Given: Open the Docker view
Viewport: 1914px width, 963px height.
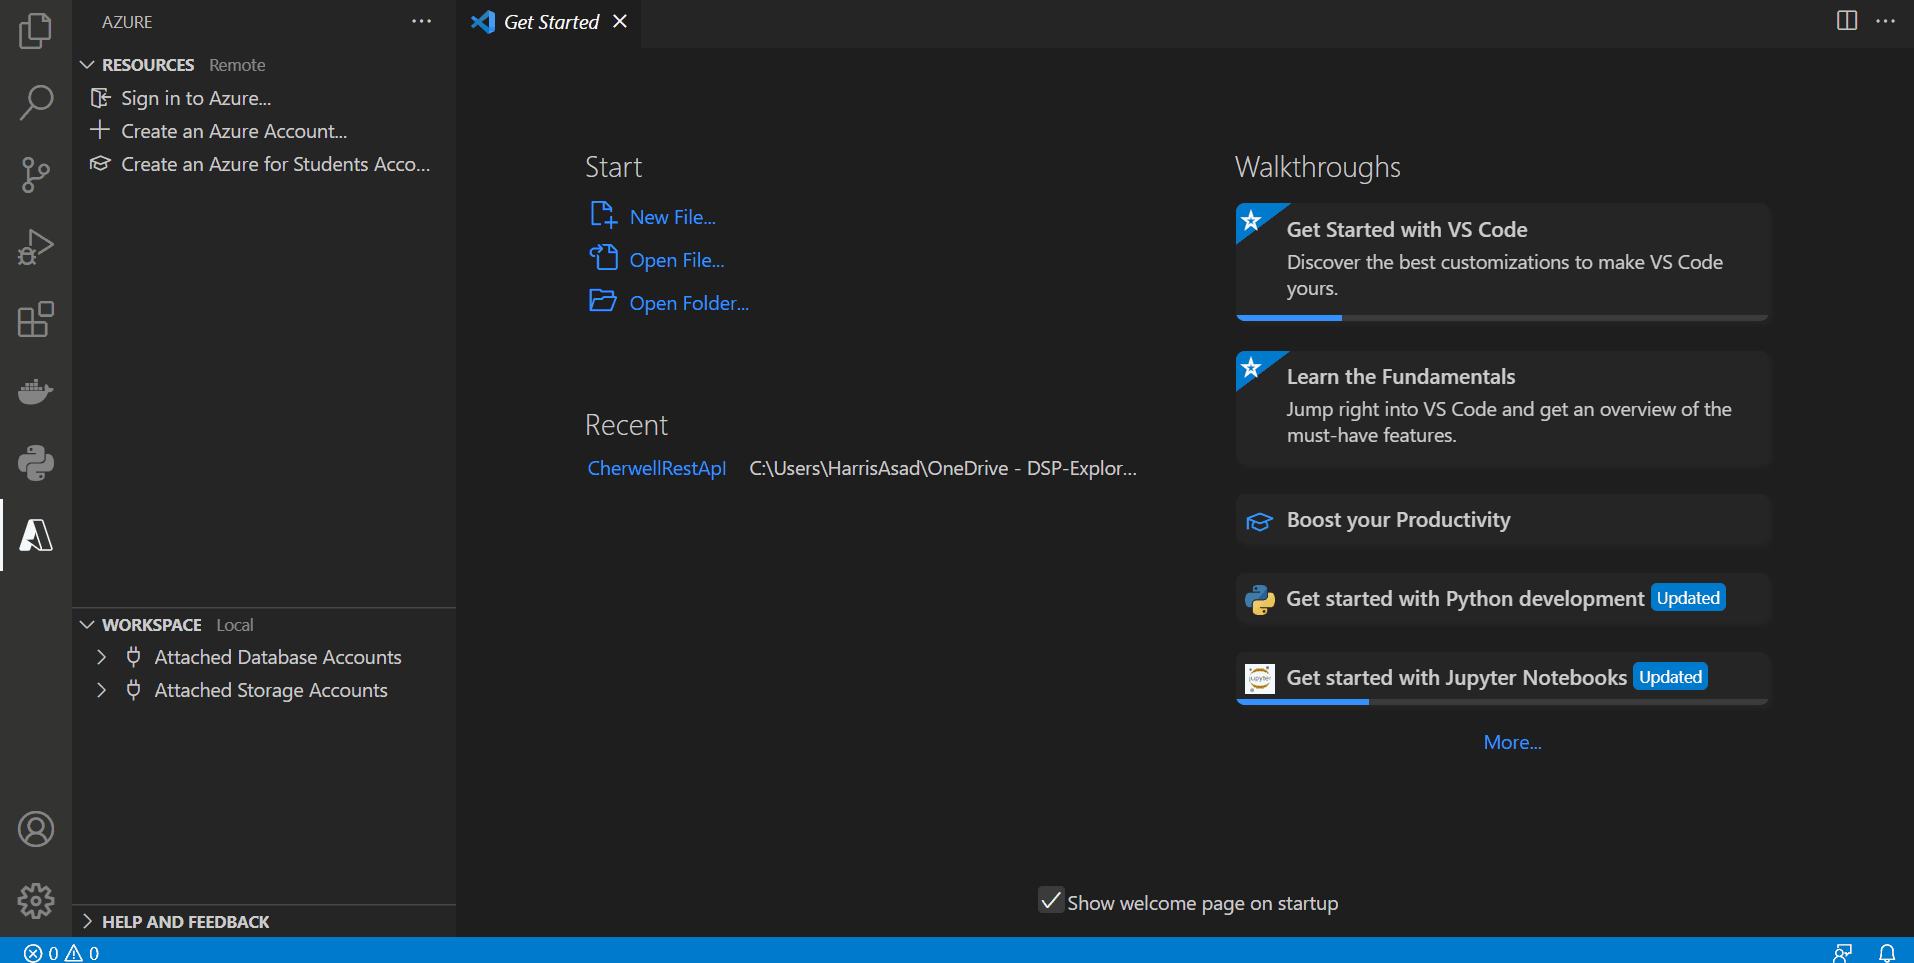Looking at the screenshot, I should (35, 391).
